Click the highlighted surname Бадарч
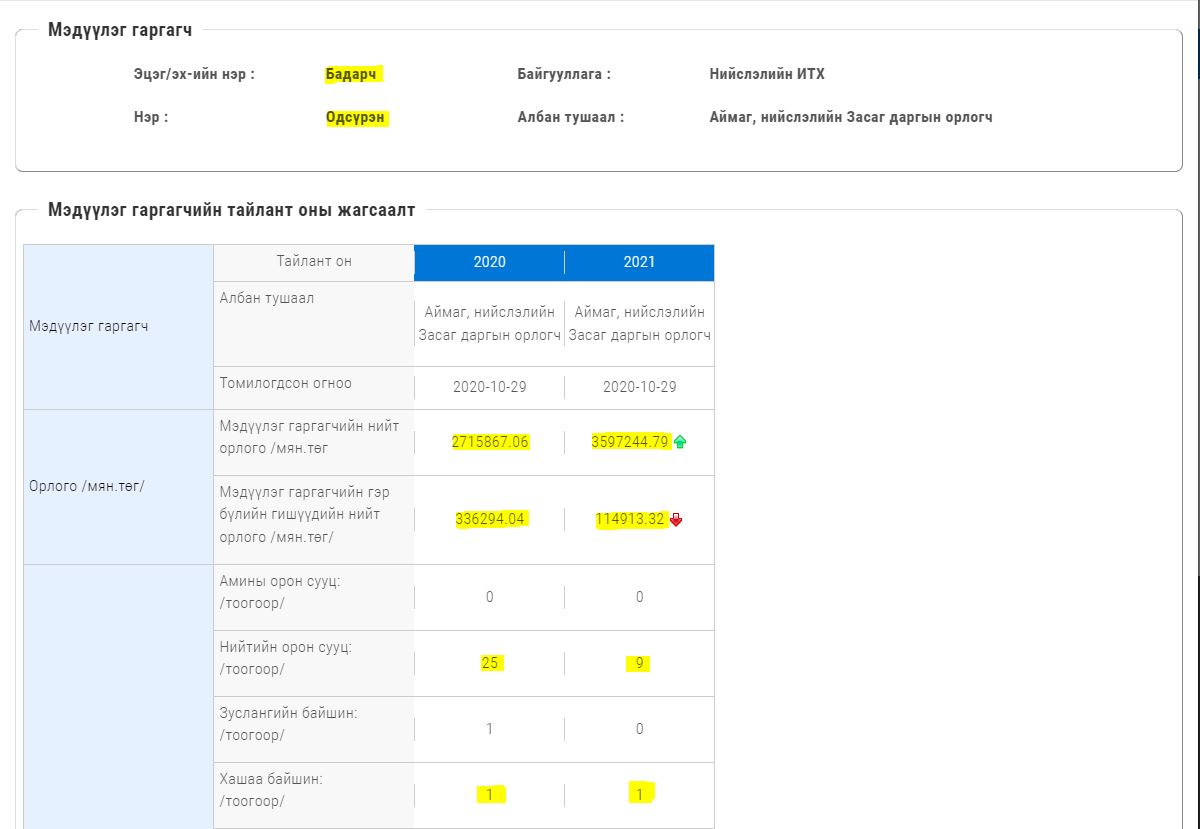Screen dimensions: 1200x829 tap(352, 74)
